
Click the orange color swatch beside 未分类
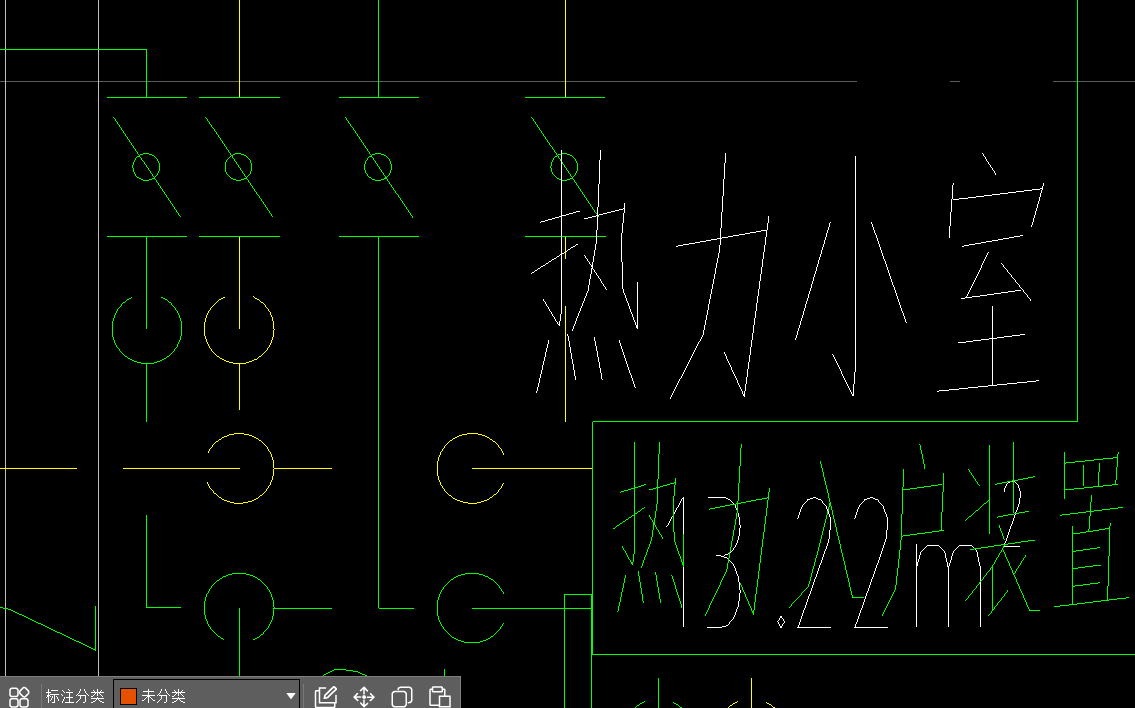128,696
